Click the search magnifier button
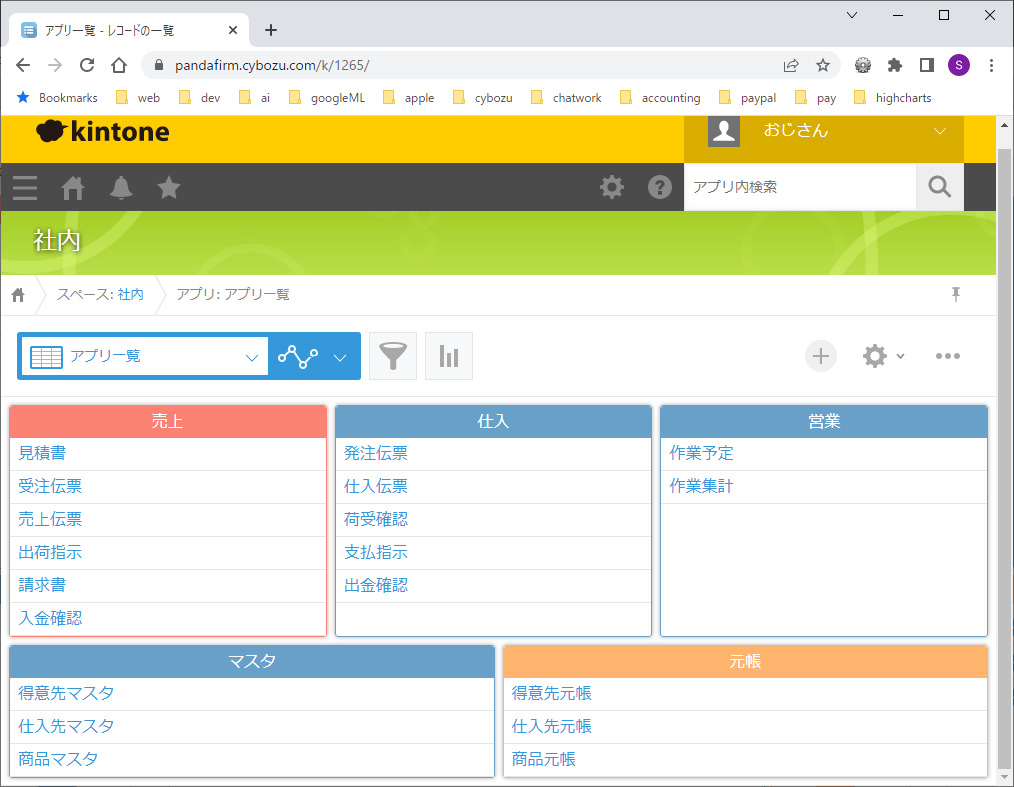The image size is (1014, 787). 940,187
